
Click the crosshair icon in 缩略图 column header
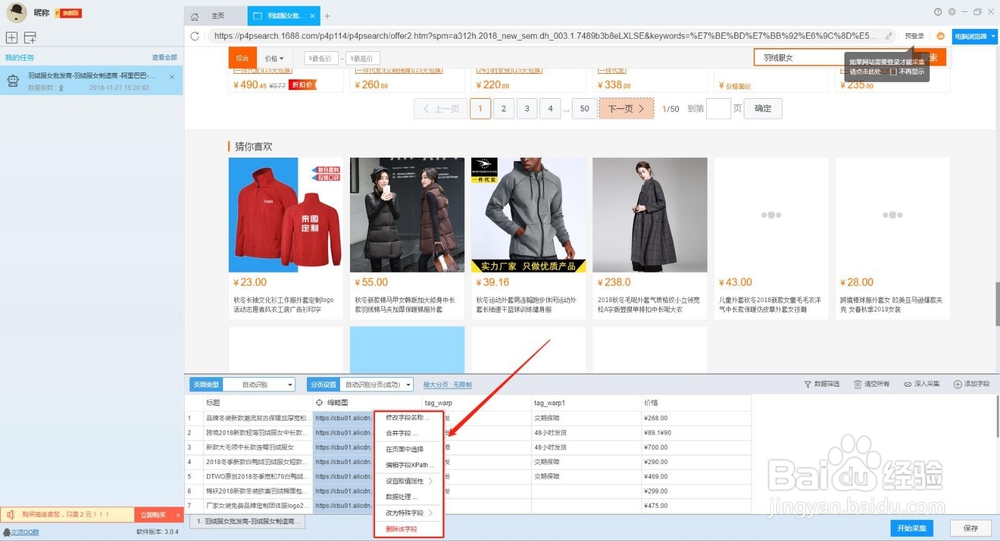pyautogui.click(x=320, y=403)
